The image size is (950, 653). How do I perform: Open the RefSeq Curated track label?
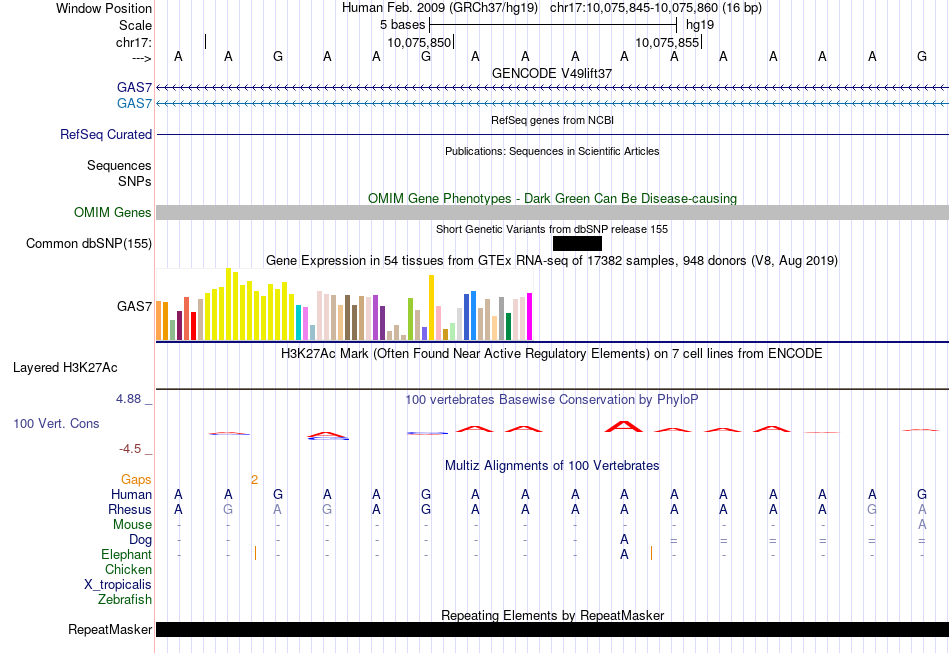pyautogui.click(x=106, y=134)
